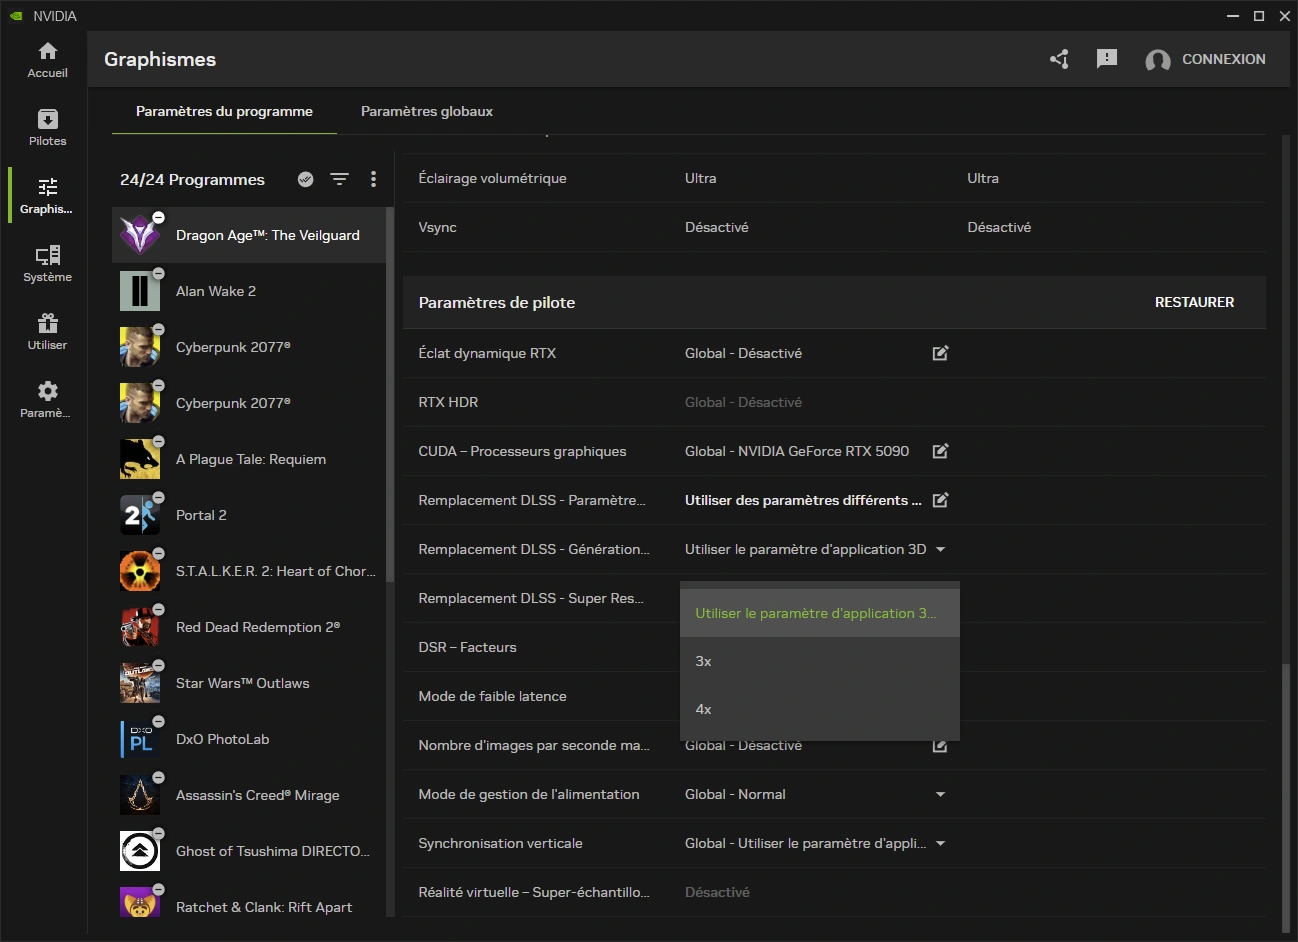Screen dimensions: 1298x942
Task: Open the Paramètres gear section
Action: [47, 400]
